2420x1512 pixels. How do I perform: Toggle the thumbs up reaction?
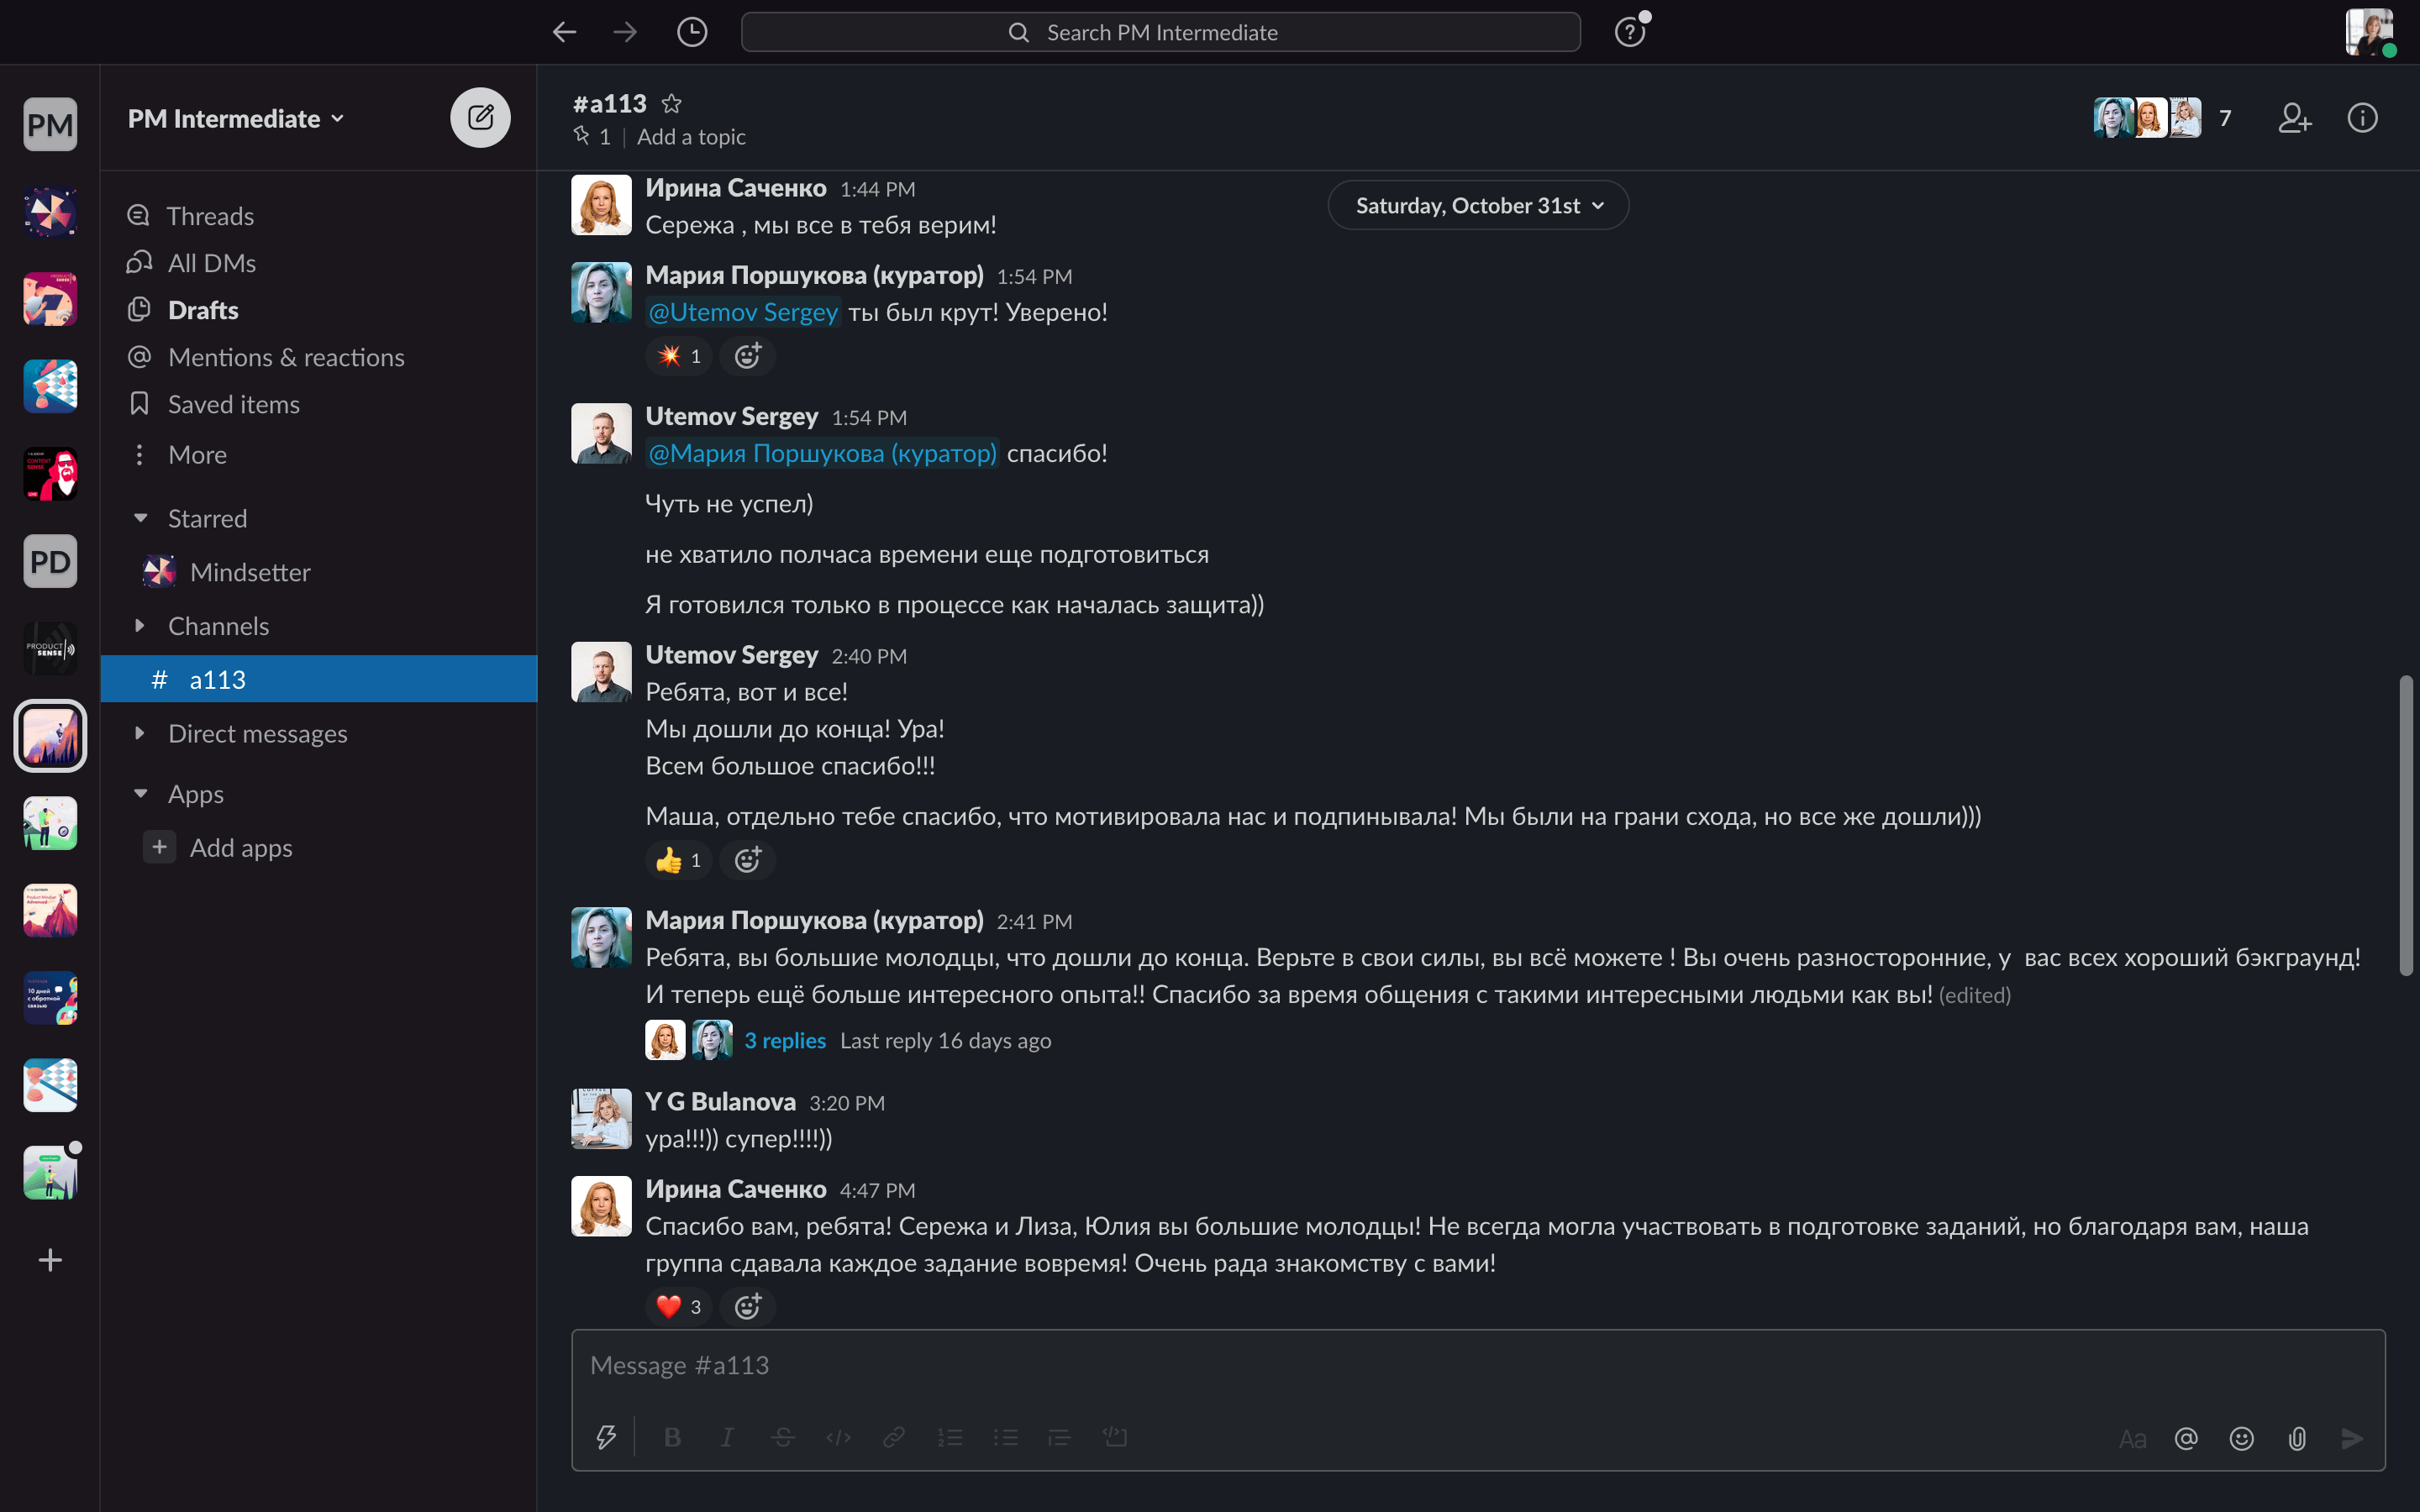point(679,860)
